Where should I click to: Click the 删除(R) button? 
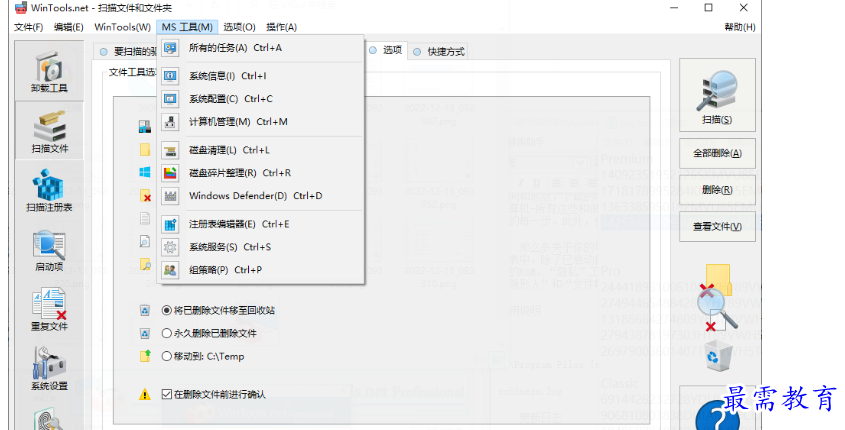click(717, 190)
